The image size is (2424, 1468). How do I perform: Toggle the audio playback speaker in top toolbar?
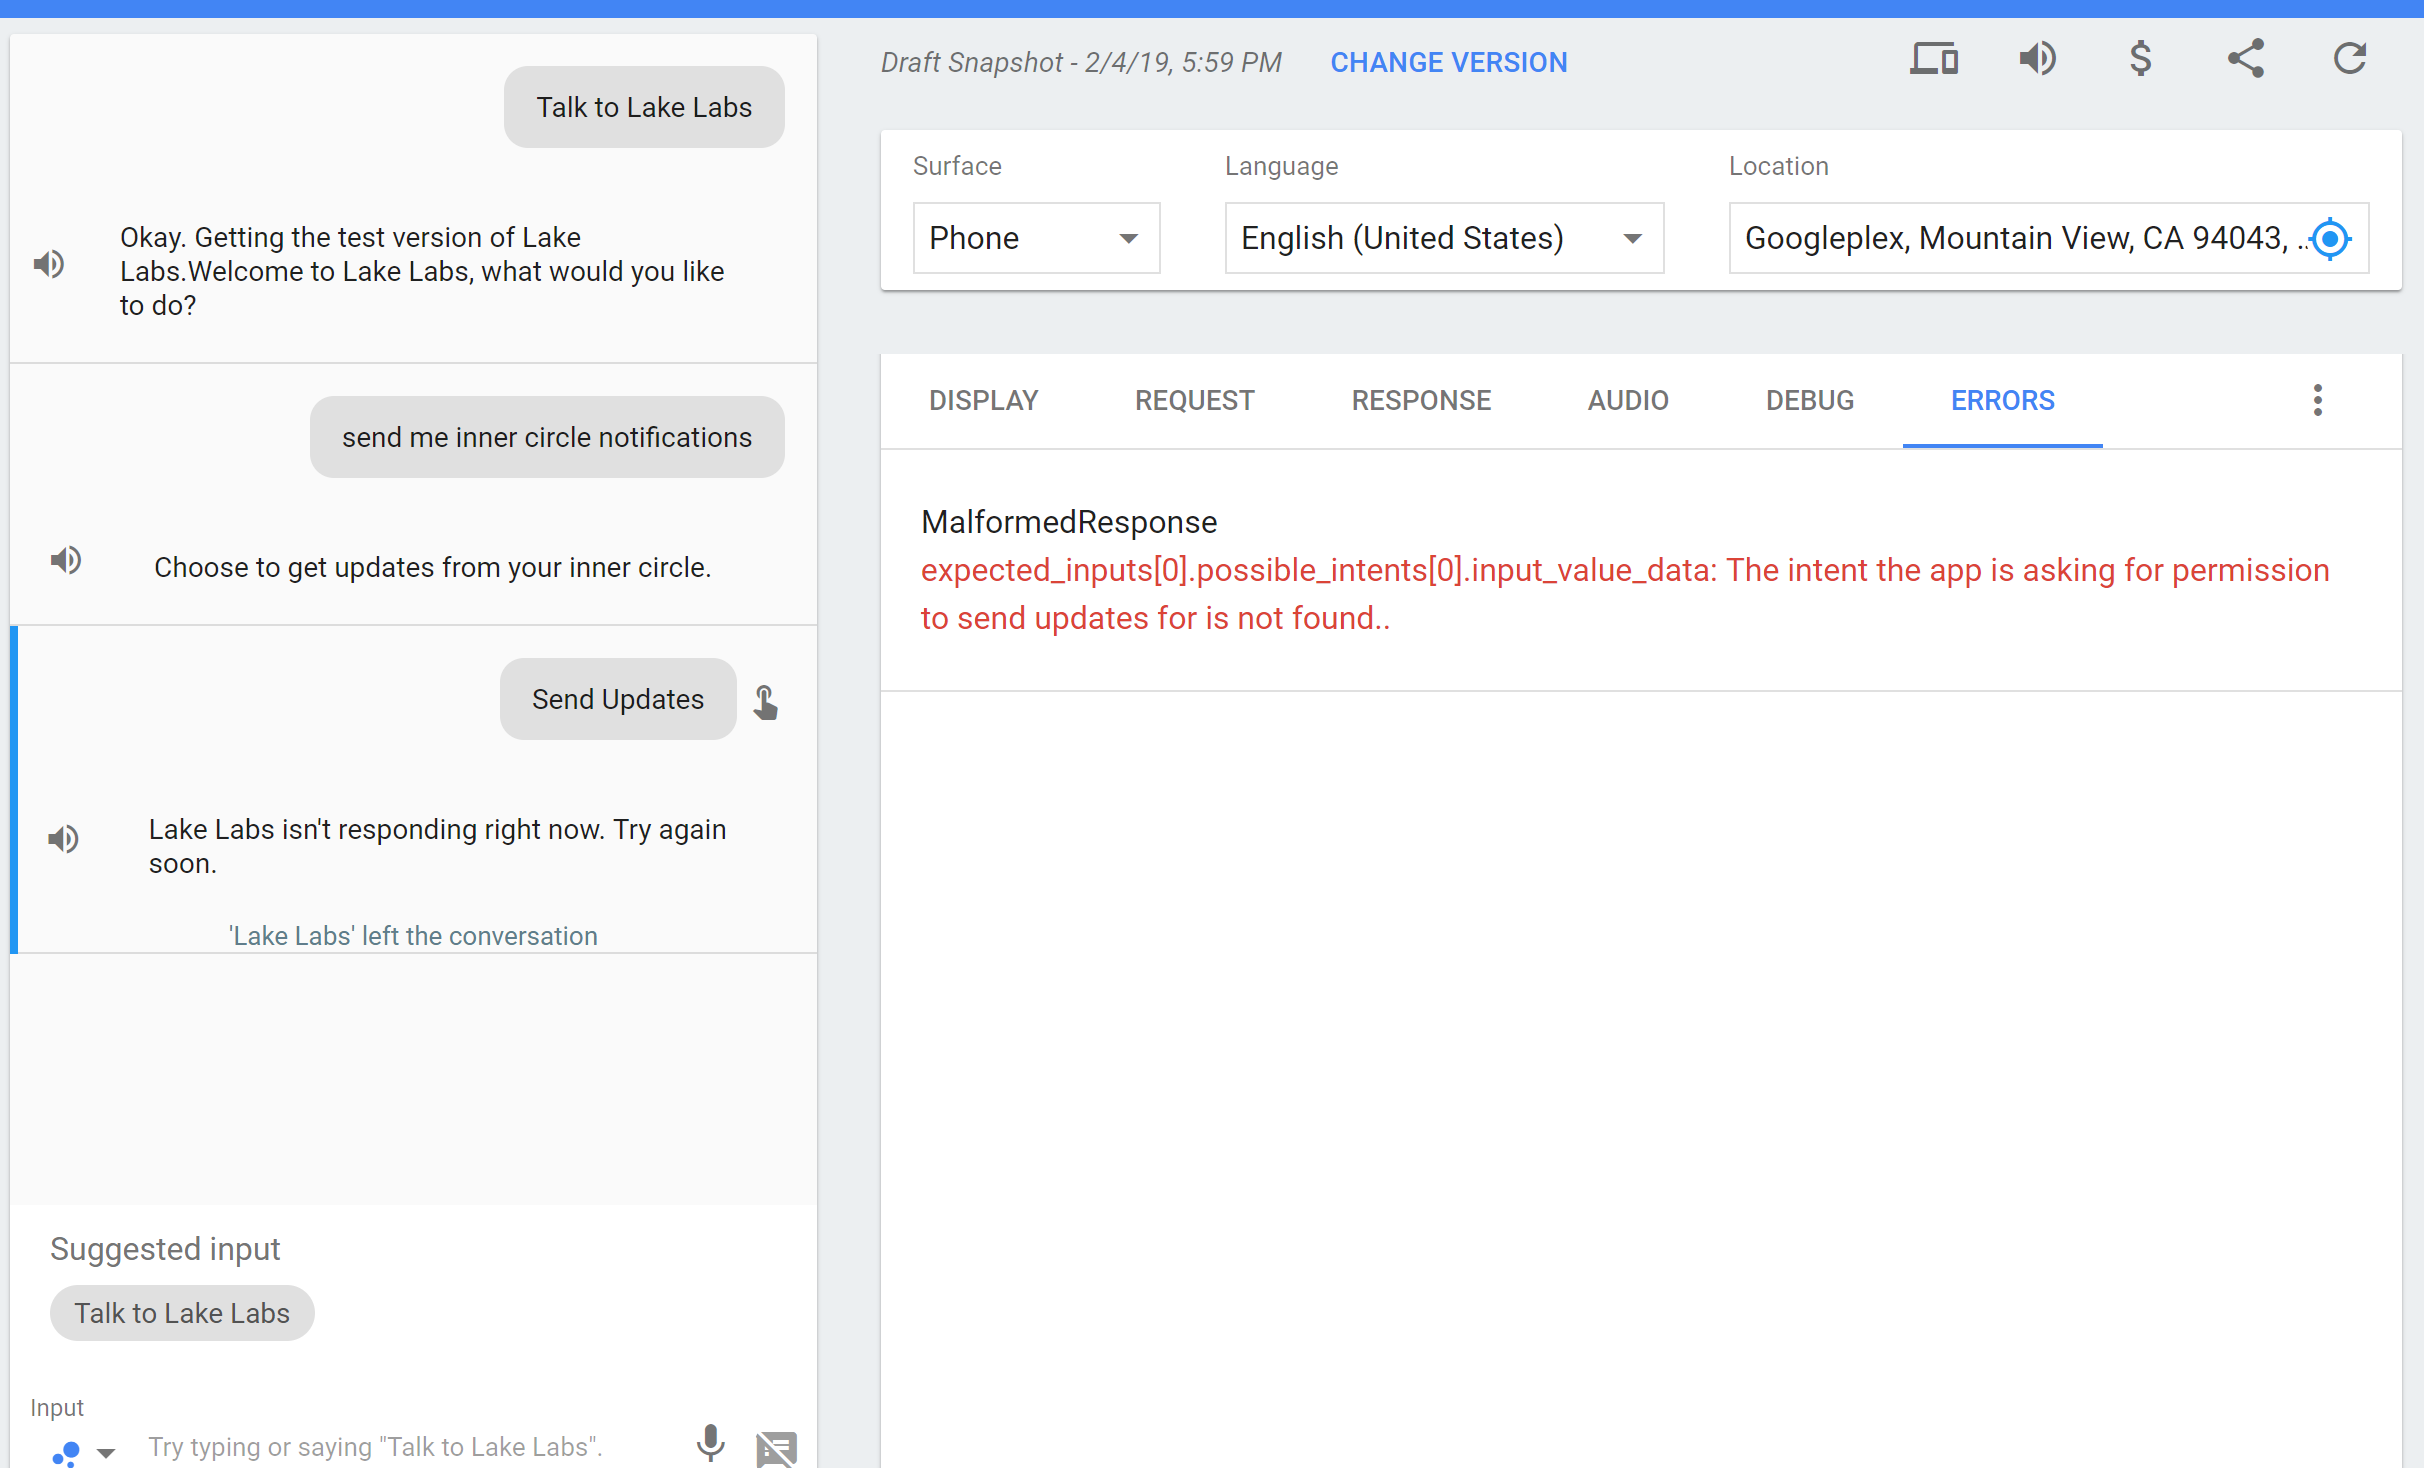pos(2037,60)
